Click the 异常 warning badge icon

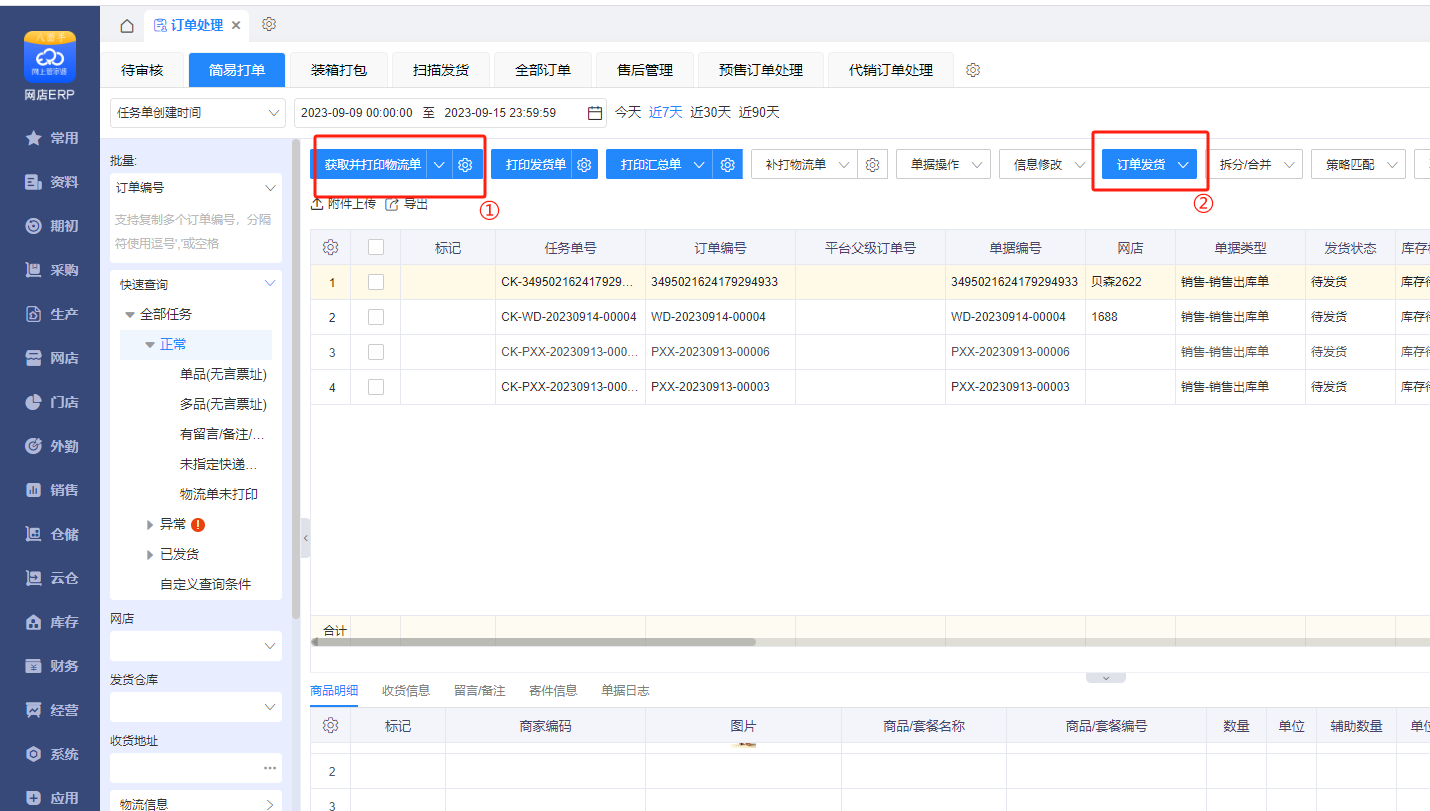point(198,524)
